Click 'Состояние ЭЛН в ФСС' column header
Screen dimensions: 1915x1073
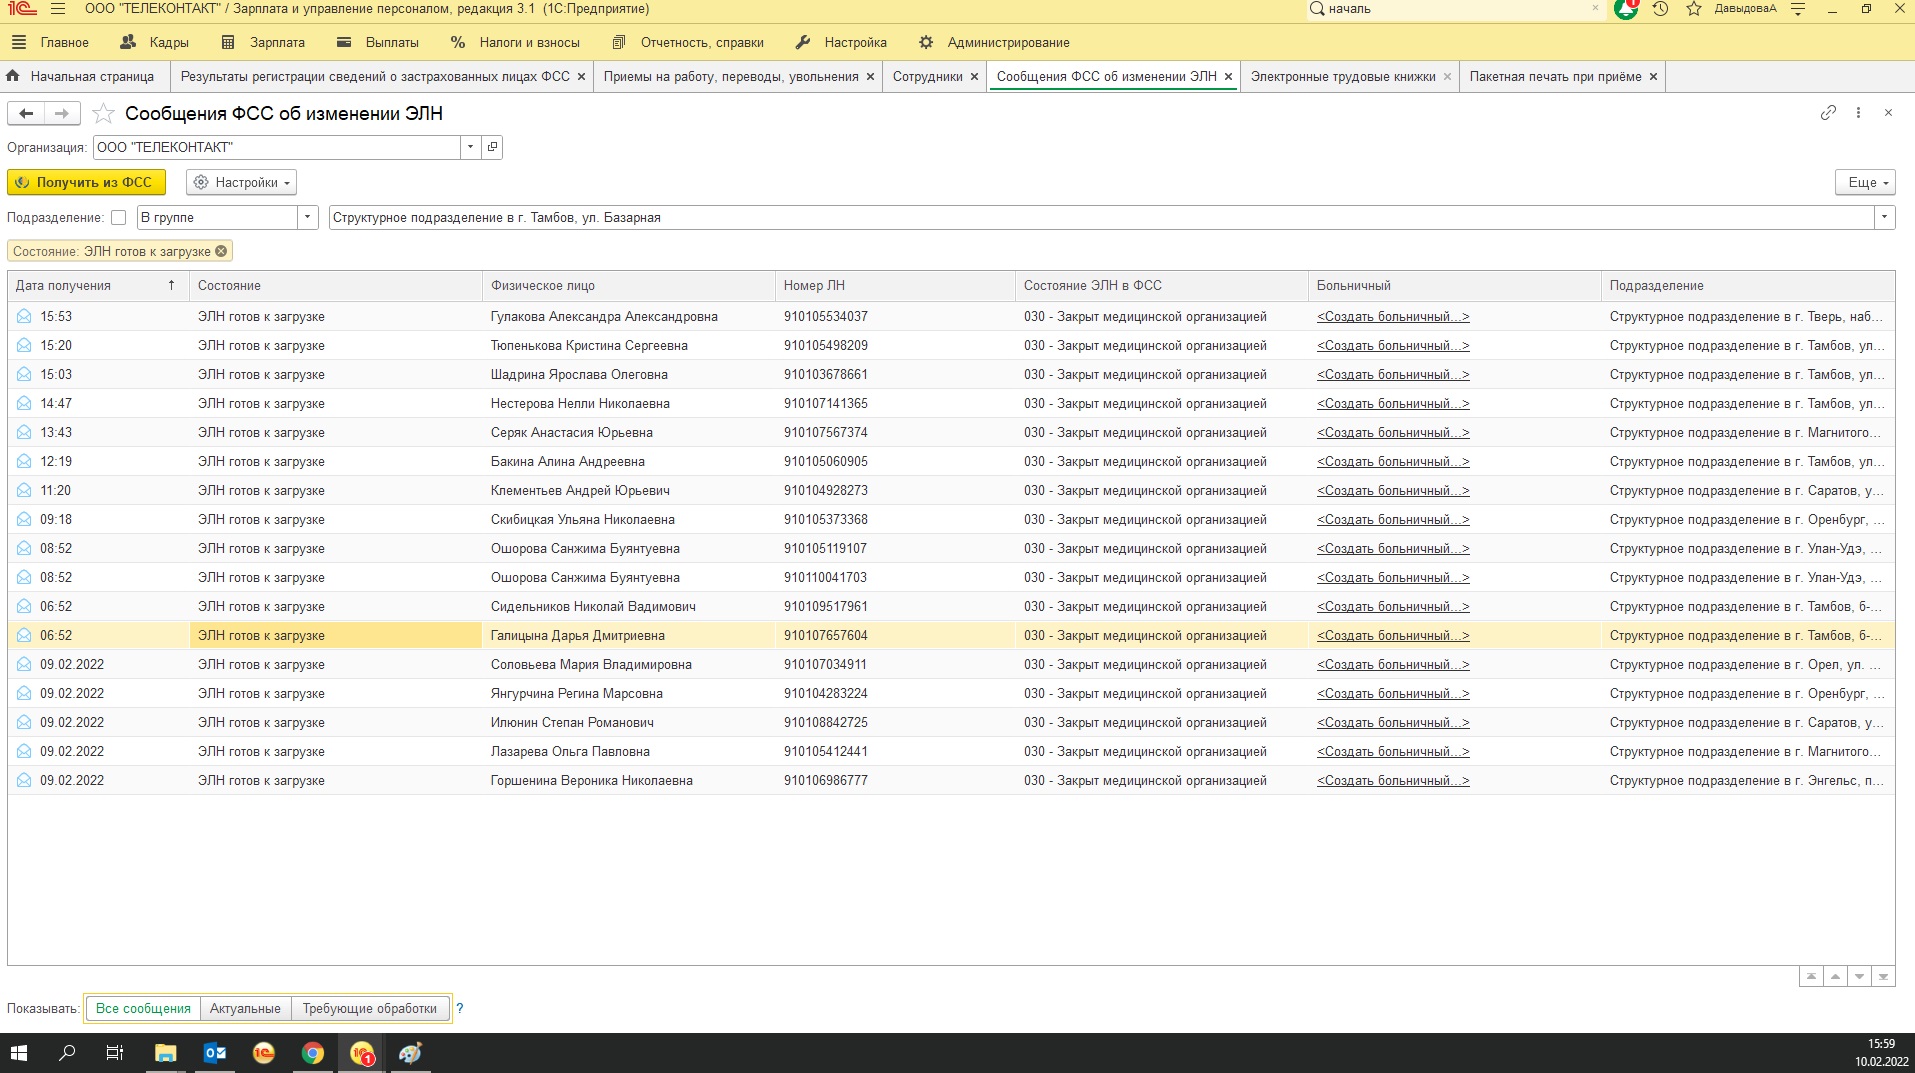[x=1161, y=286]
